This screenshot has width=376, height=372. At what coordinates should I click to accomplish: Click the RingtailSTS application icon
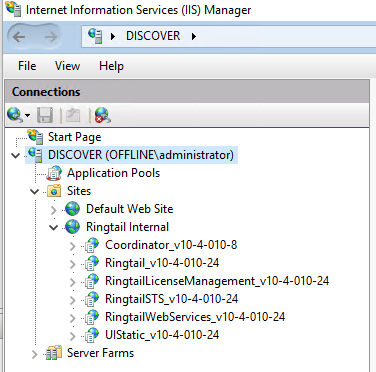(x=91, y=299)
